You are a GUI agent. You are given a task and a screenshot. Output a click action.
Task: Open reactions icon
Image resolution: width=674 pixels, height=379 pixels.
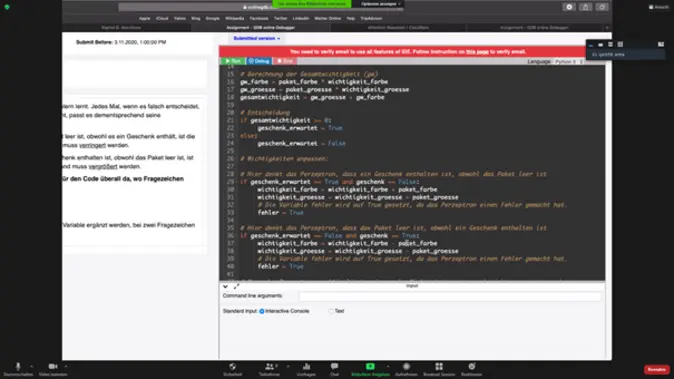click(x=472, y=367)
